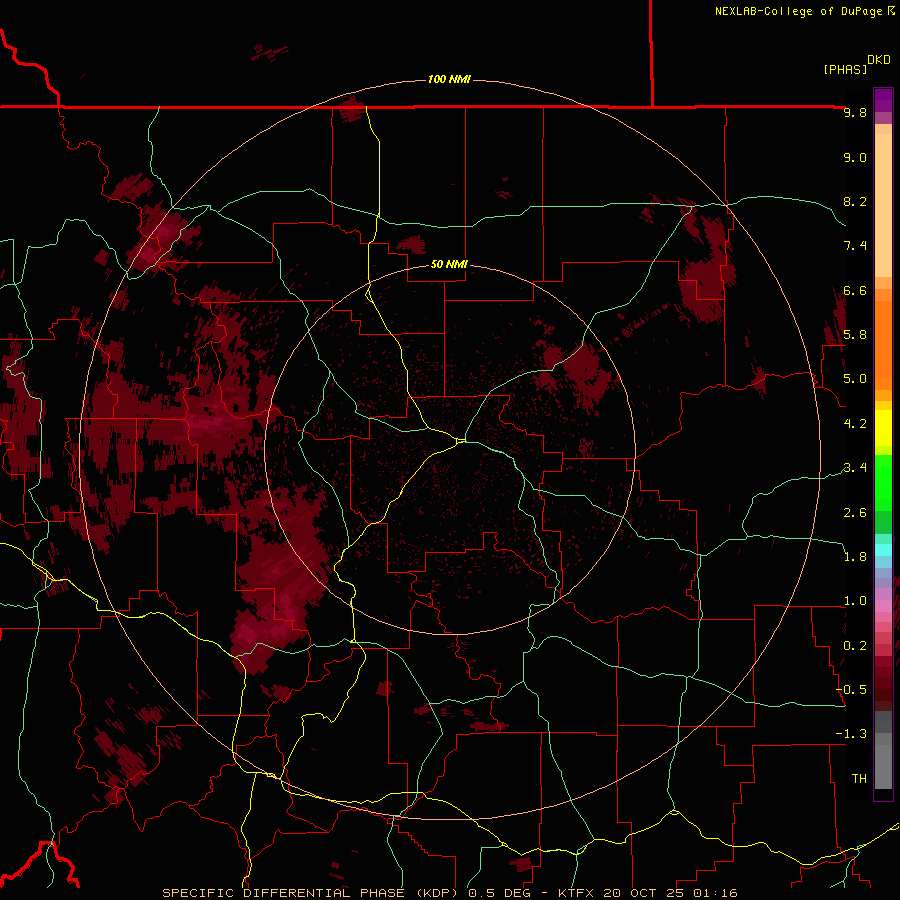Click the 9.8 color scale value
This screenshot has width=900, height=900.
[x=855, y=112]
